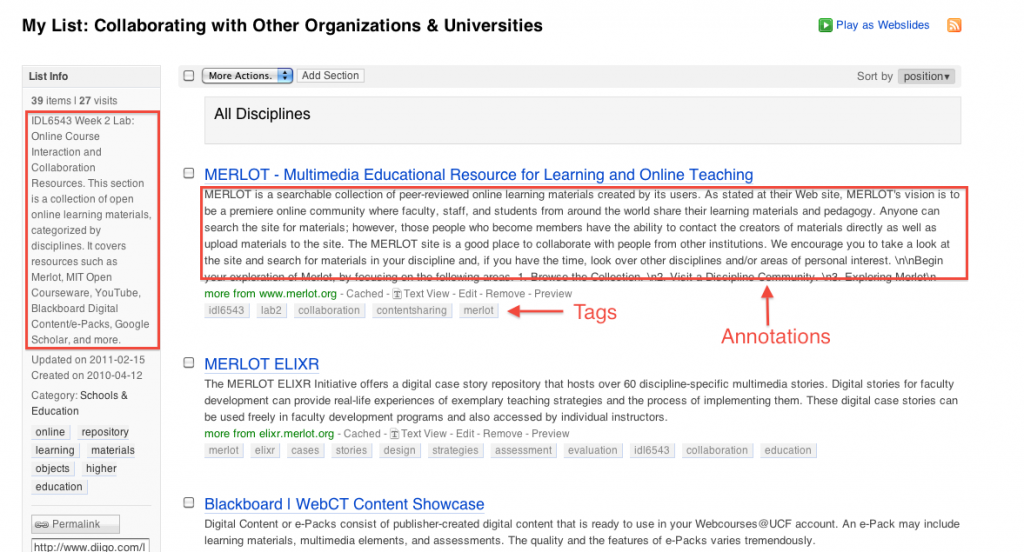Viewport: 1024px width, 552px height.
Task: Click the Text View icon under MERLOT entry
Action: (x=396, y=294)
